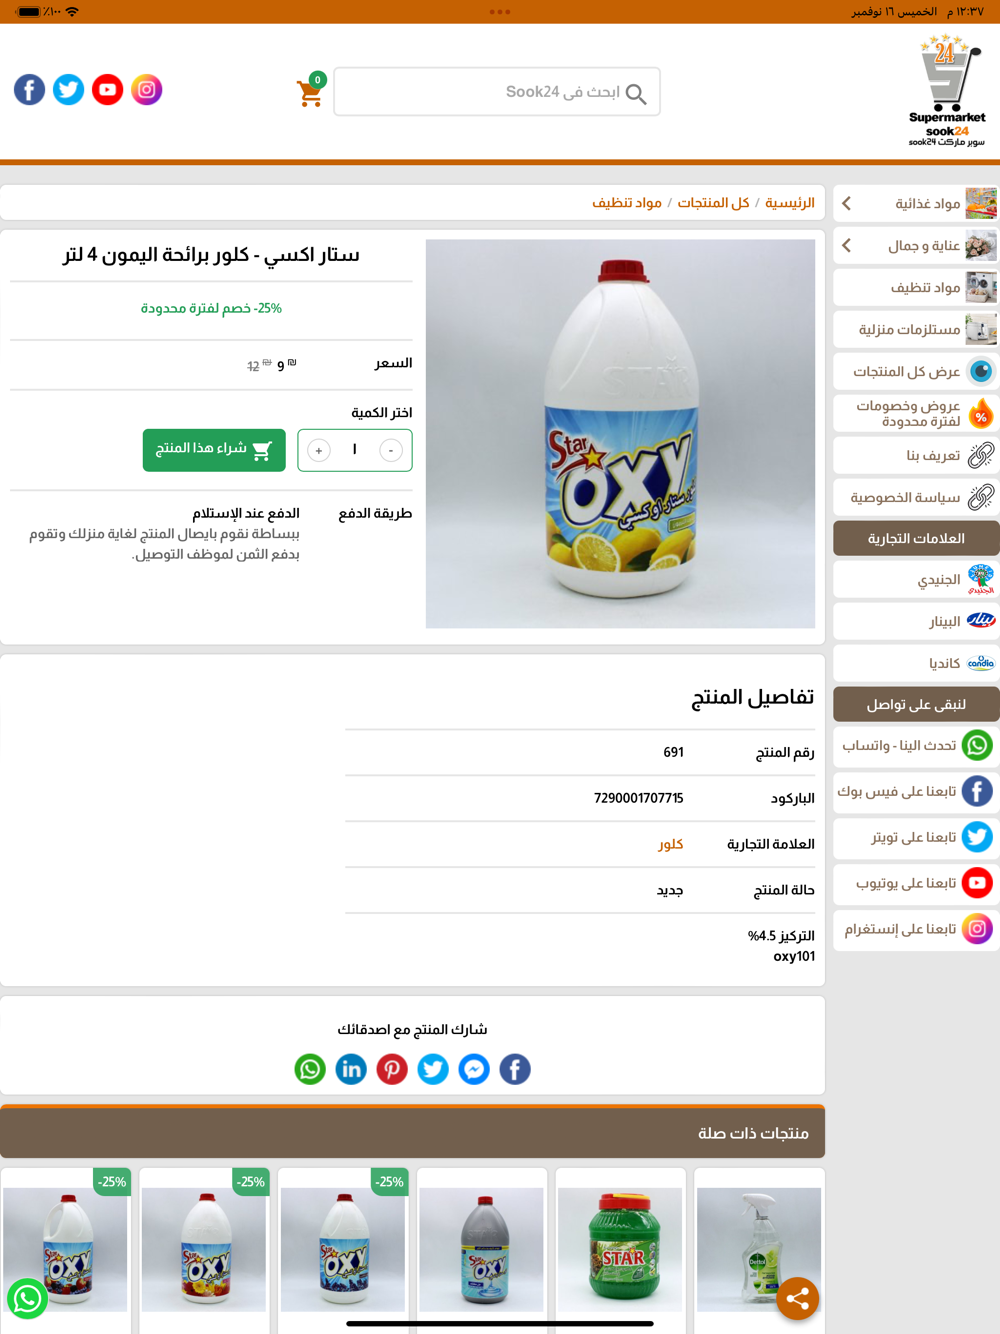Image resolution: width=1000 pixels, height=1334 pixels.
Task: Tap the floating orange share button
Action: tap(798, 1299)
